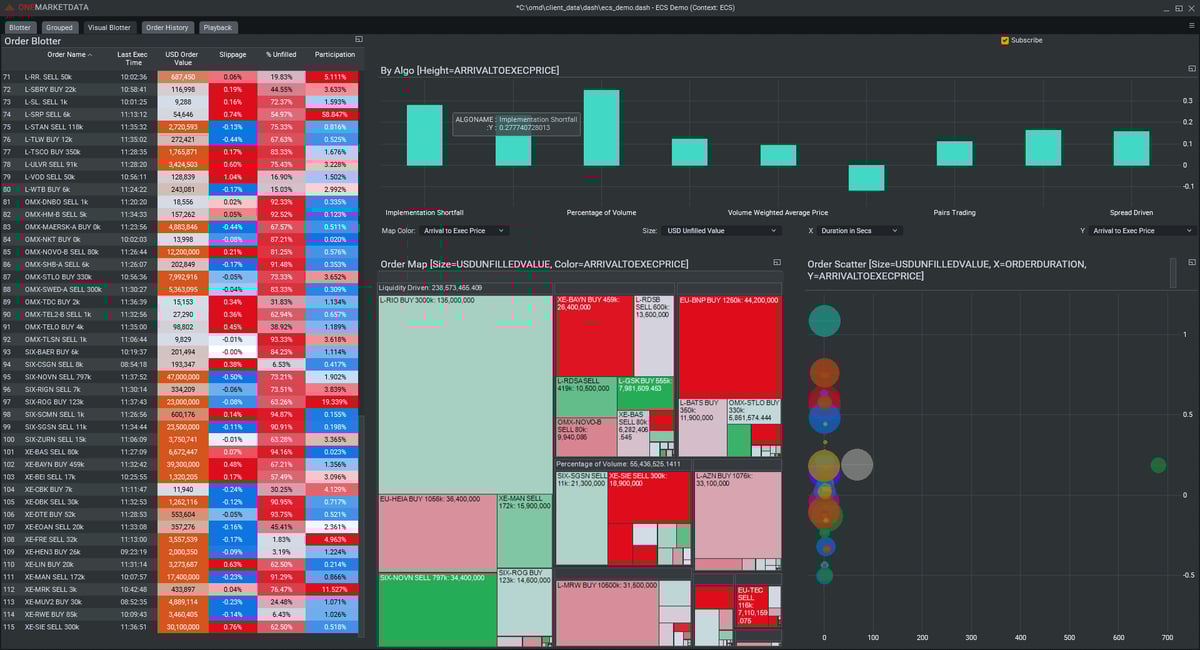1200x650 pixels.
Task: Select the XE-BAYN BUY 459k treemap tile
Action: (594, 335)
